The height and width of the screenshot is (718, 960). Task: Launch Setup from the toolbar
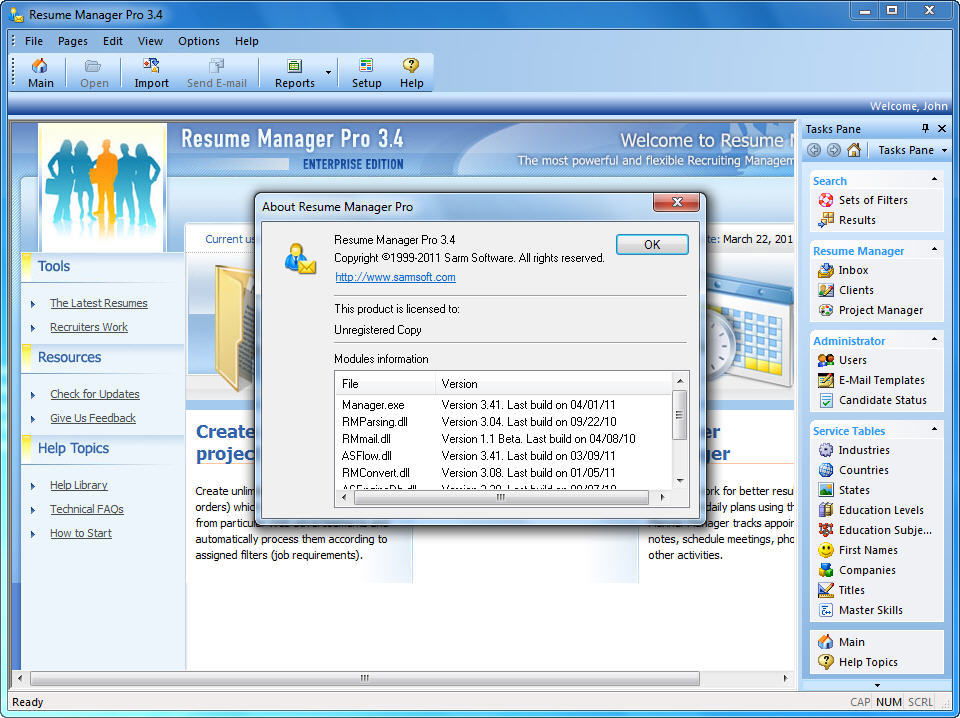point(366,71)
